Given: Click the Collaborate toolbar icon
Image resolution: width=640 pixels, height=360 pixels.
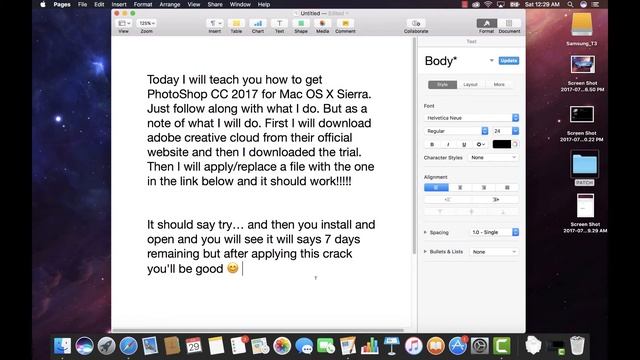Looking at the screenshot, I should 416,24.
